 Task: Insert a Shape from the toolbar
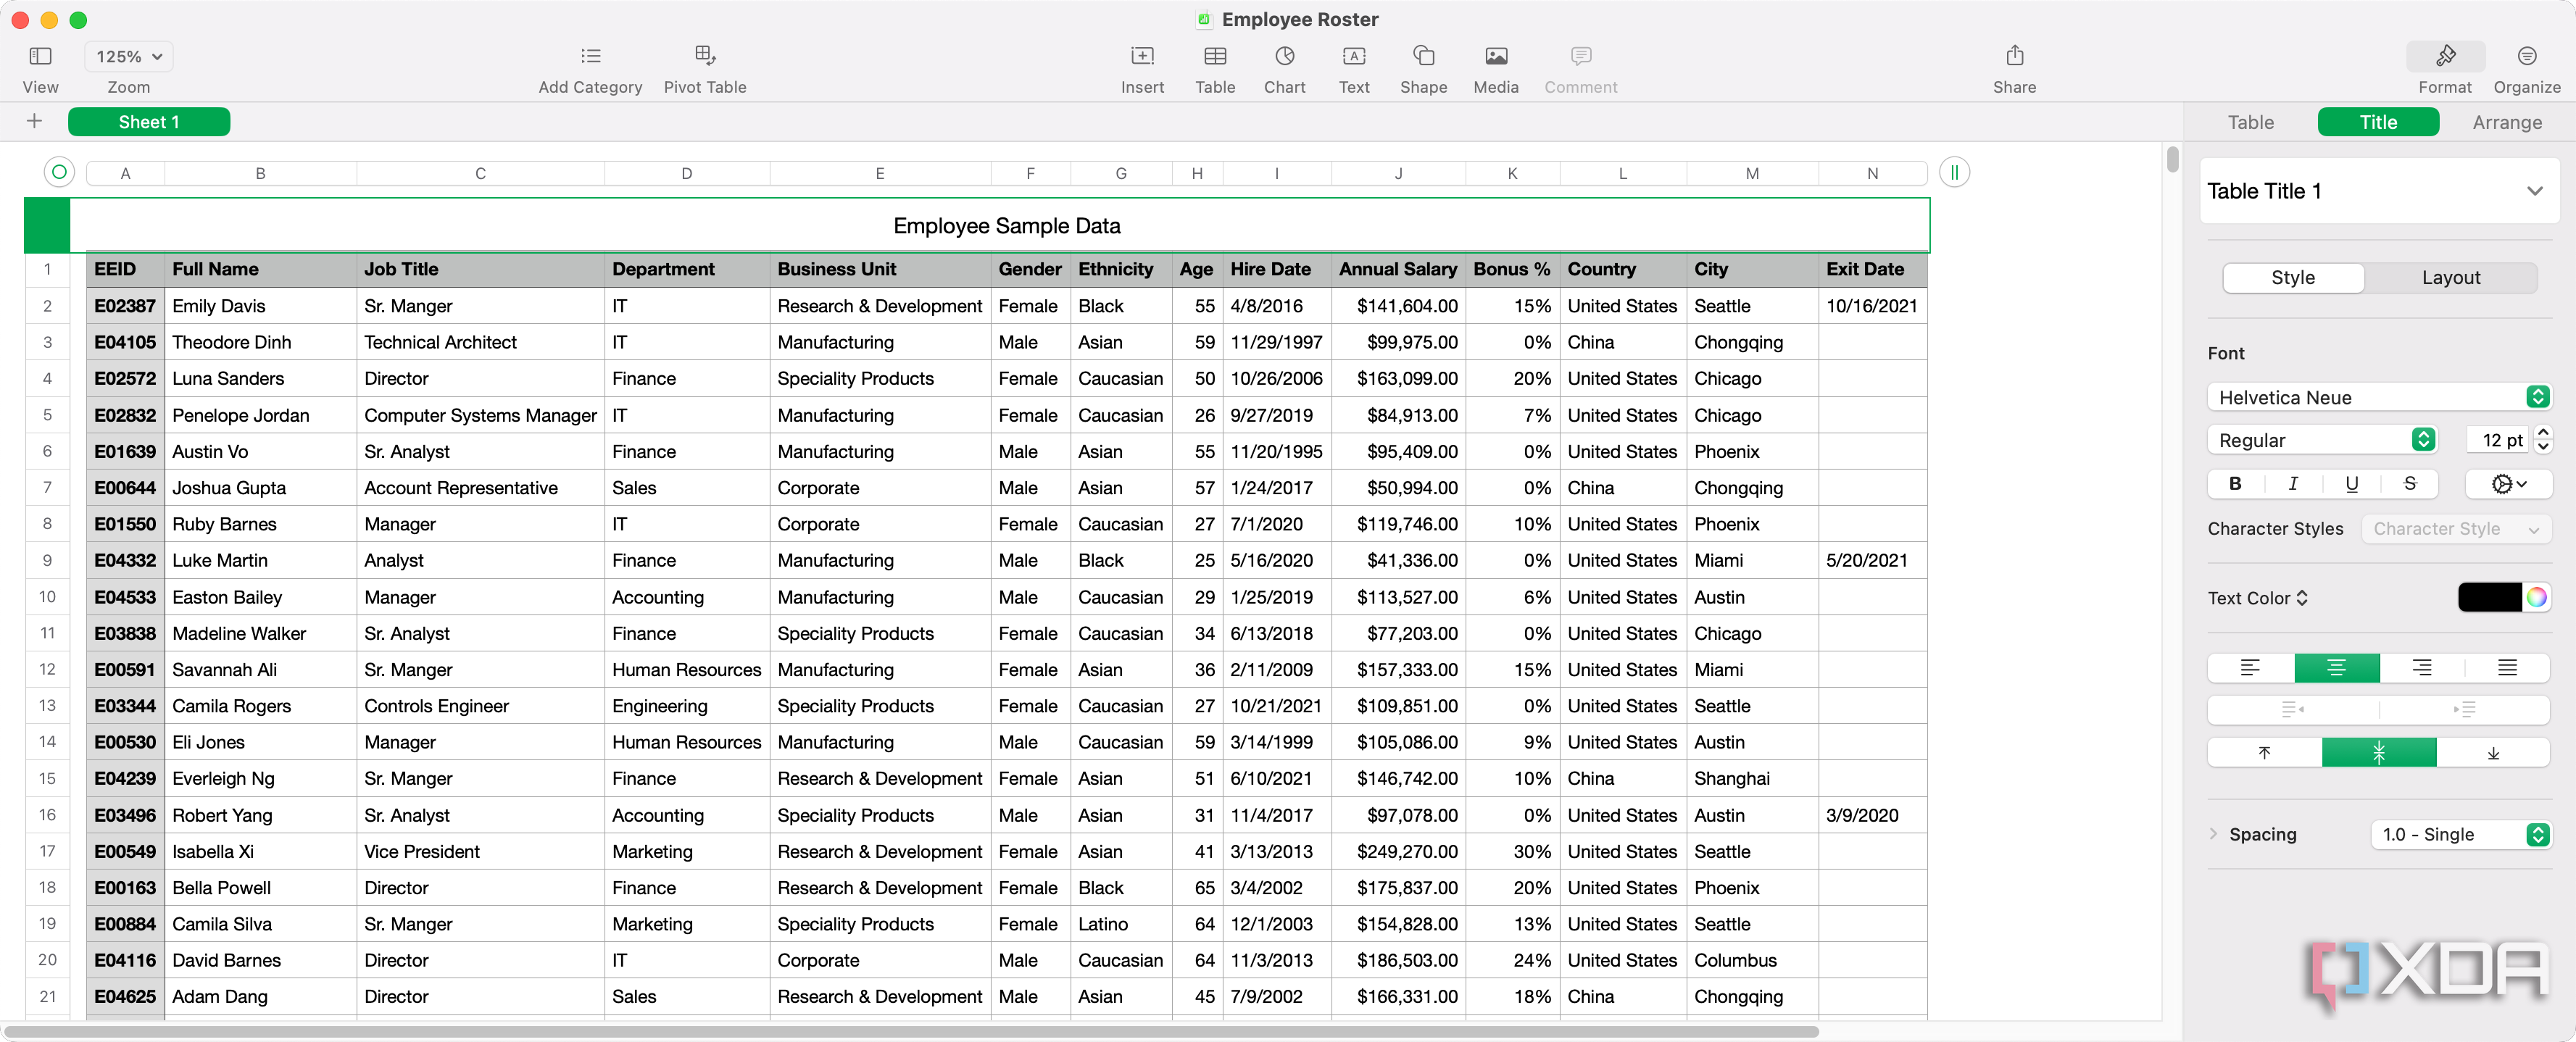pos(1423,56)
